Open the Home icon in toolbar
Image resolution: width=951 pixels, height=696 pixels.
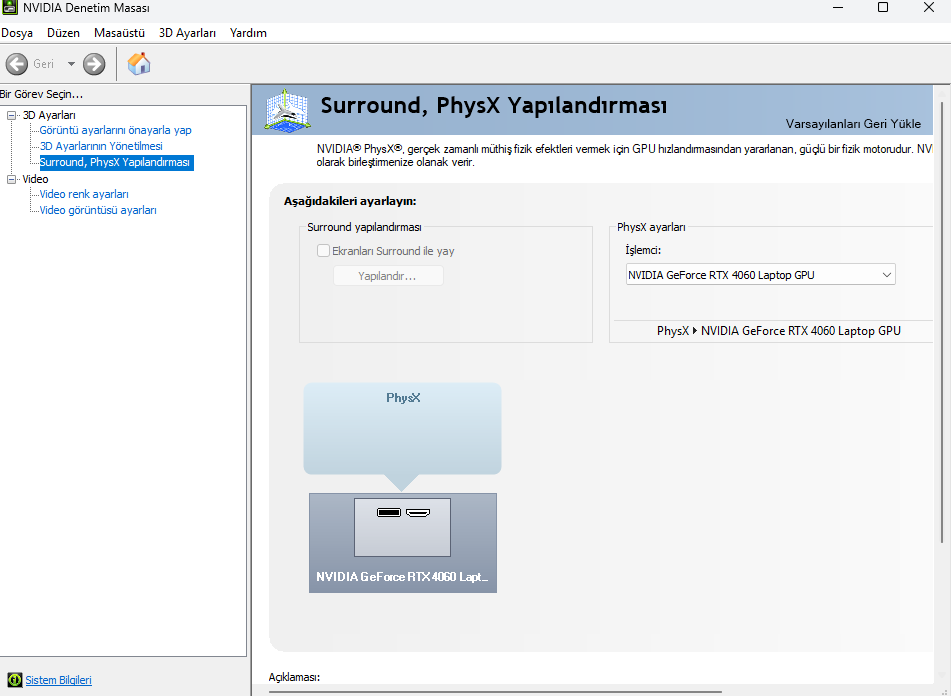(x=139, y=63)
